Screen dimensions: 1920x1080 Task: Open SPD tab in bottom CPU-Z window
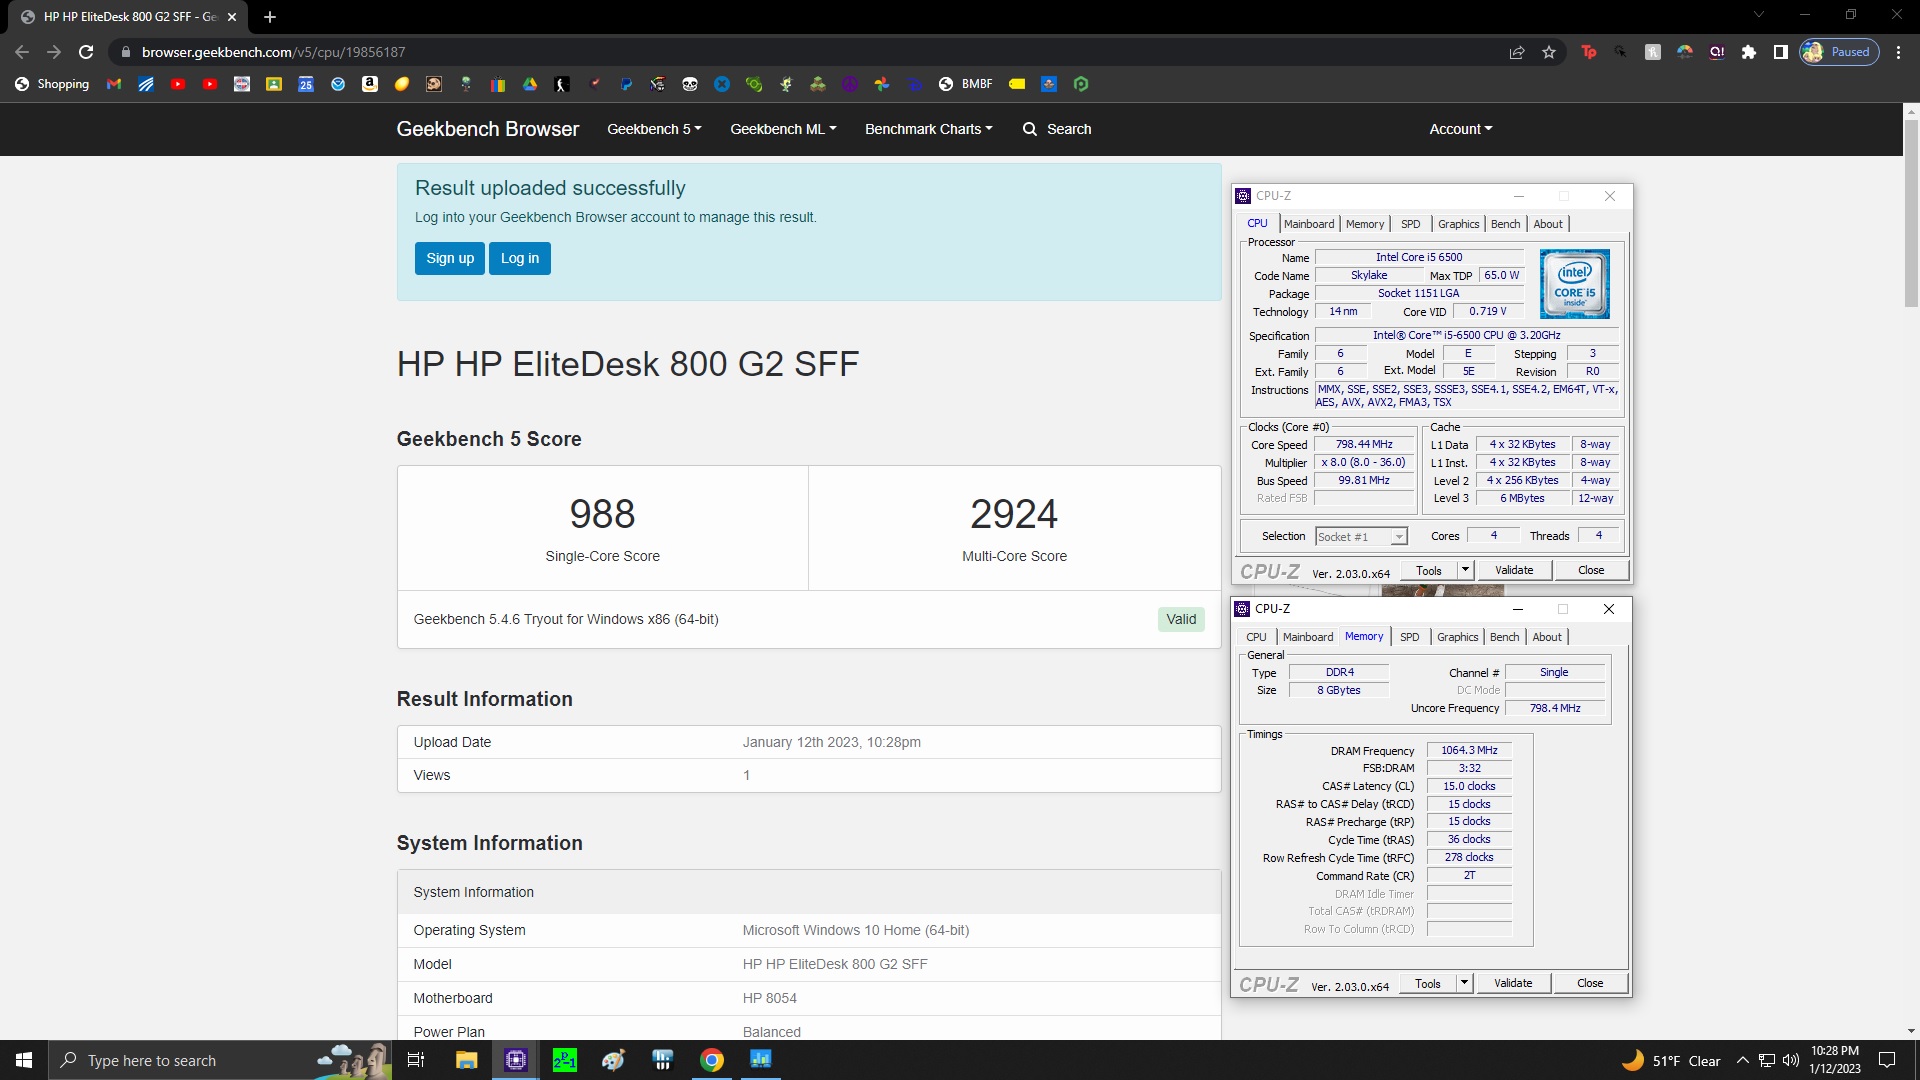click(1409, 637)
